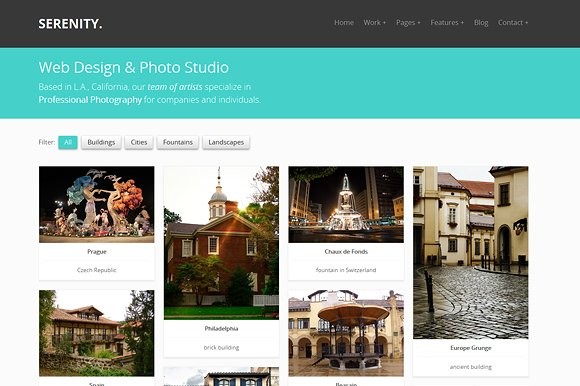Open the Chaux de Fonds fountain photo
Viewport: 580px width, 386px height.
(346, 204)
